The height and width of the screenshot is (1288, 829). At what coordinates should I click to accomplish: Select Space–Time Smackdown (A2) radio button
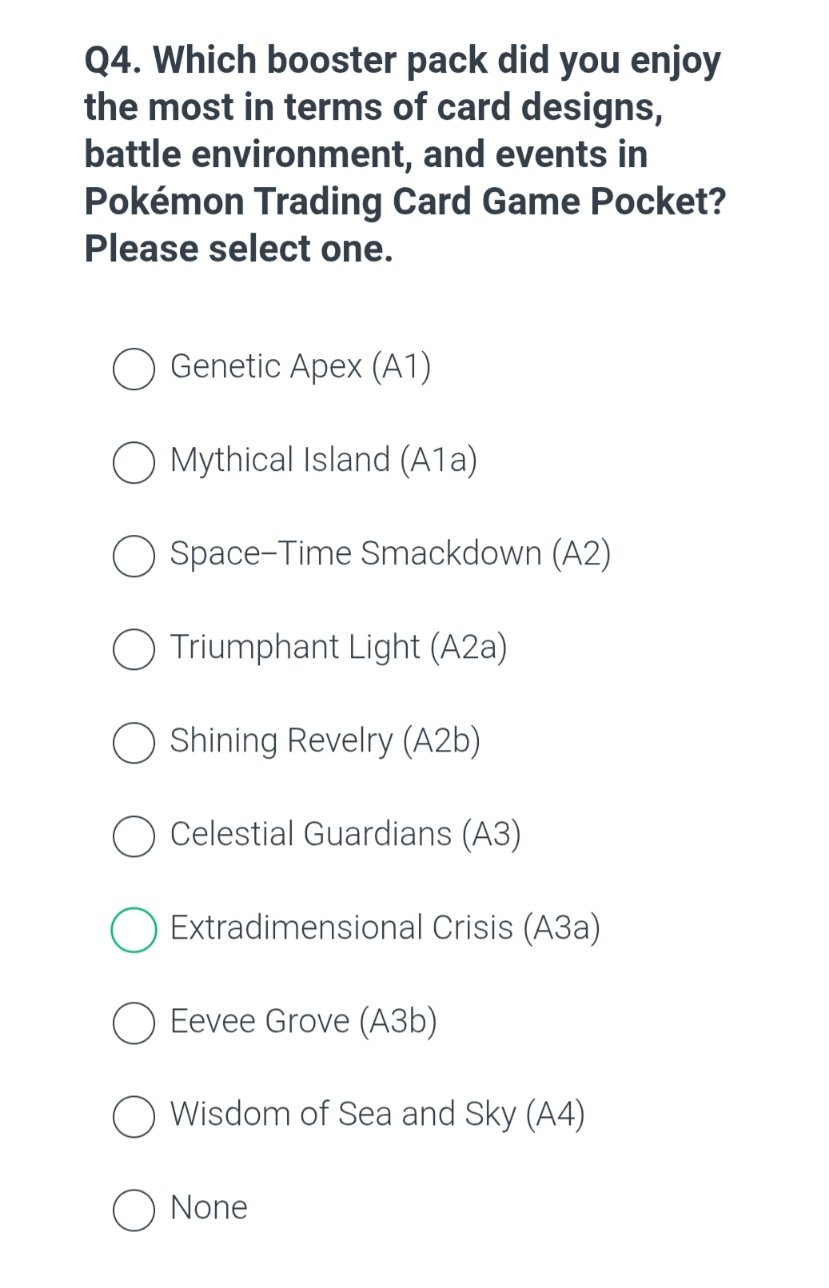133,556
